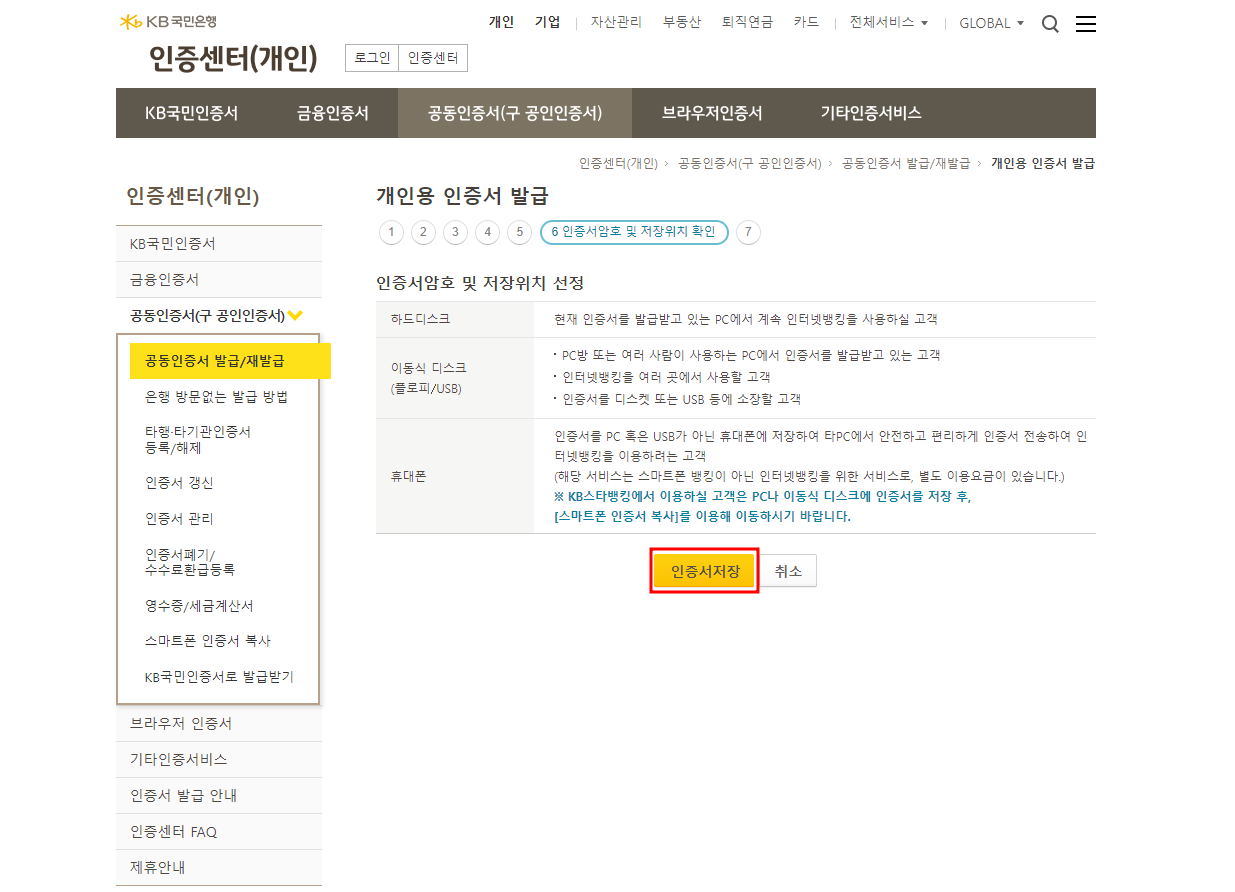Select the 기업 top menu item
This screenshot has width=1235, height=892.
click(548, 22)
